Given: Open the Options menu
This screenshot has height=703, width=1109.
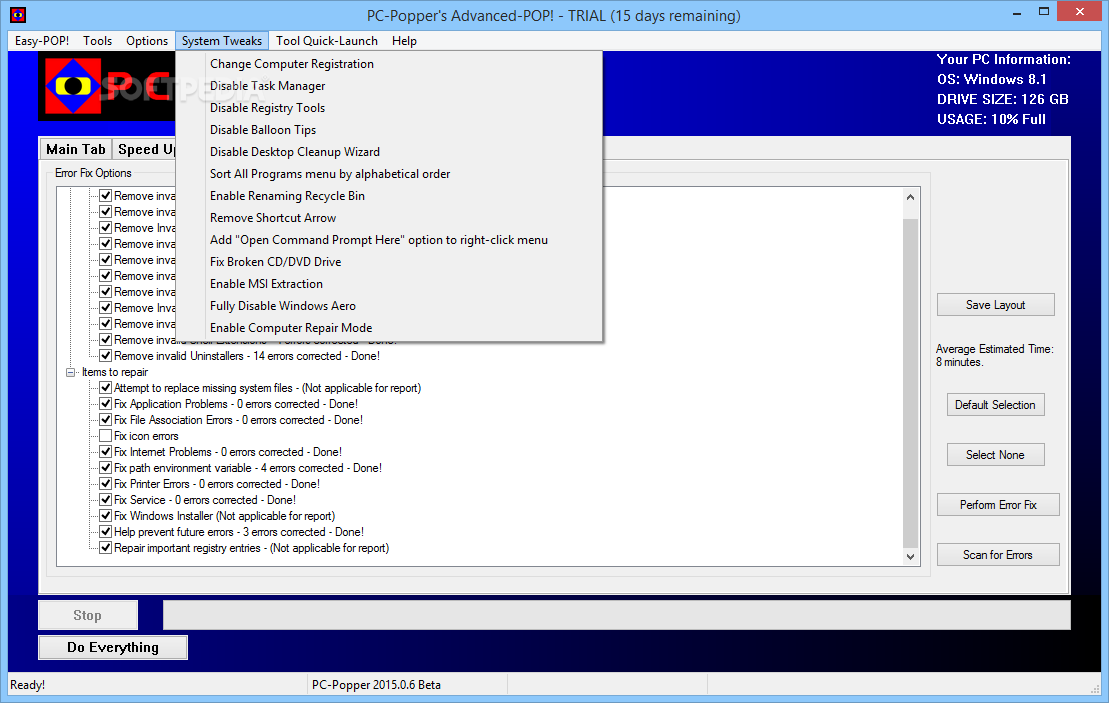Looking at the screenshot, I should tap(147, 41).
